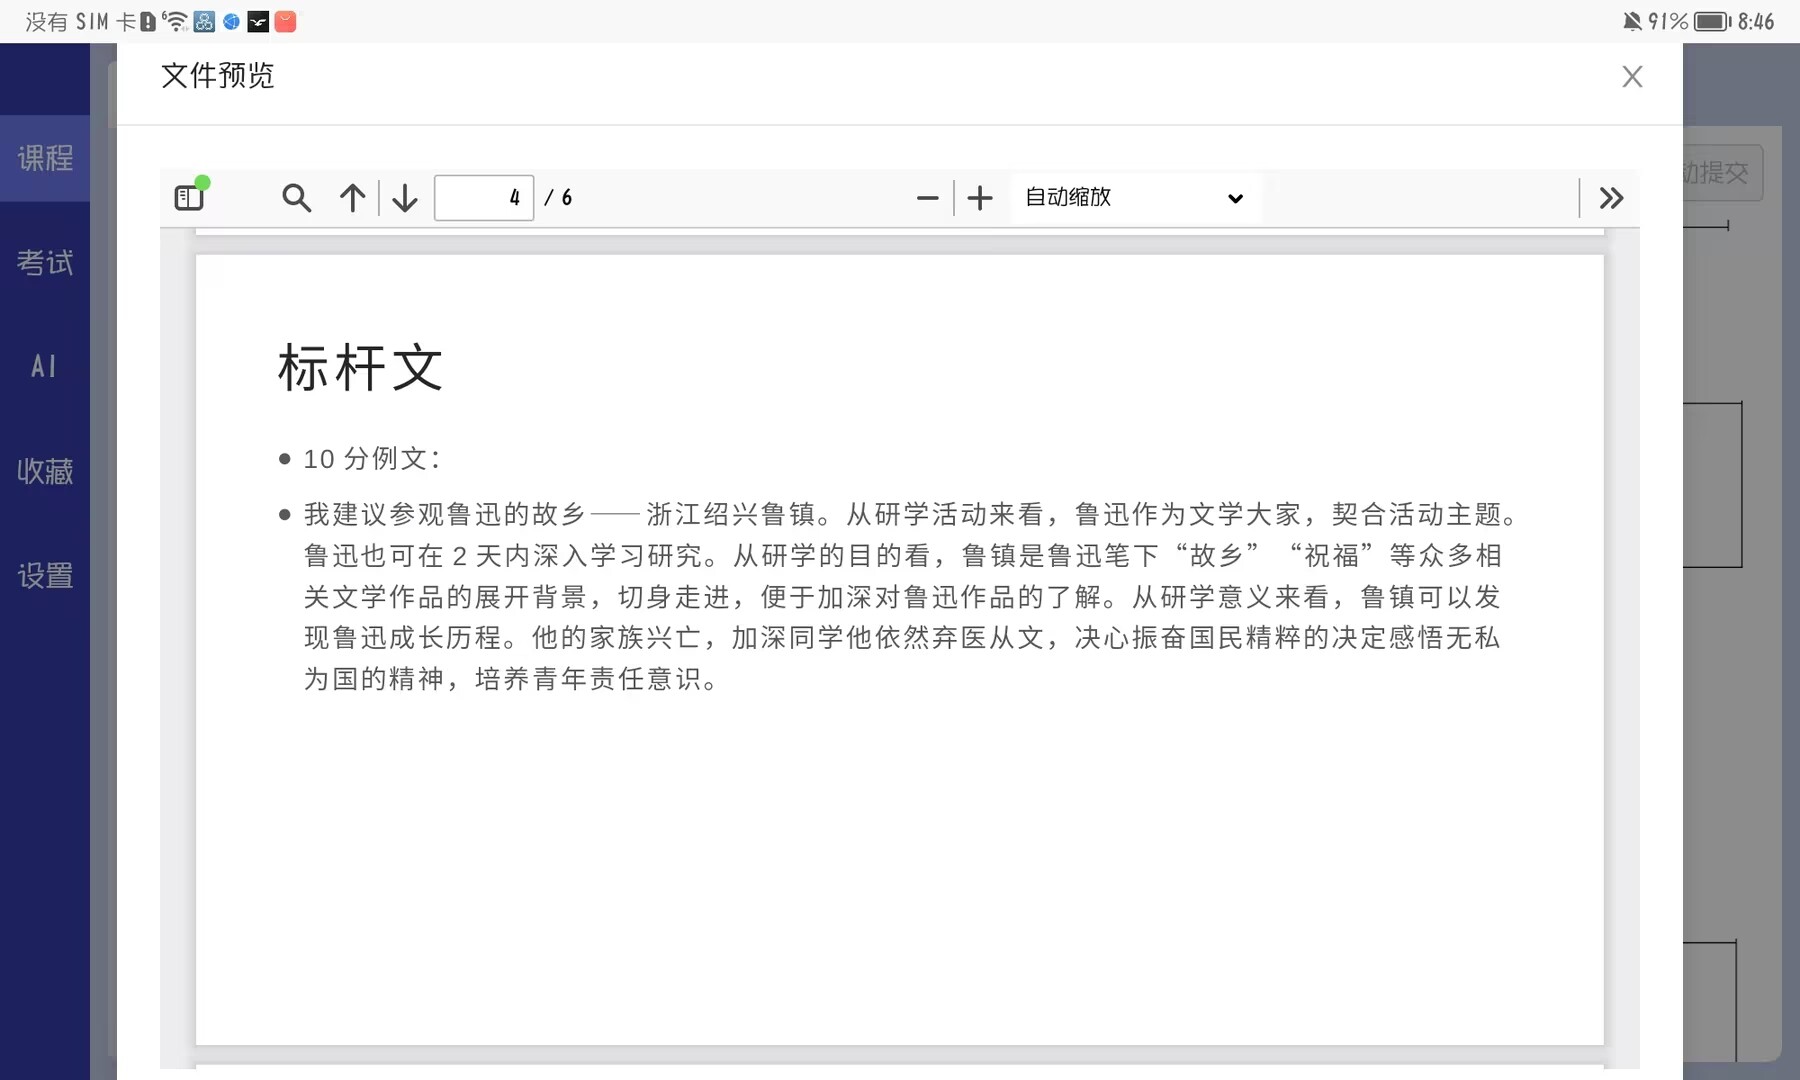
Task: Tap the battery status icon
Action: pos(1712,22)
